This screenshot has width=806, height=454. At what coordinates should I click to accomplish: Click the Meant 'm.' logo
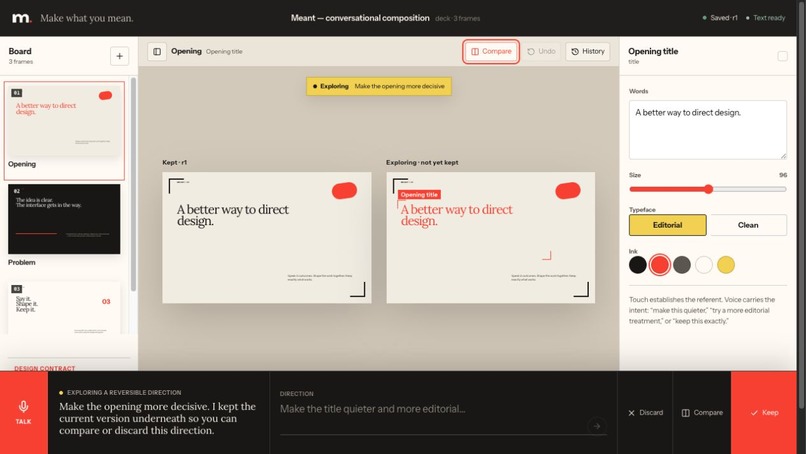(x=21, y=18)
